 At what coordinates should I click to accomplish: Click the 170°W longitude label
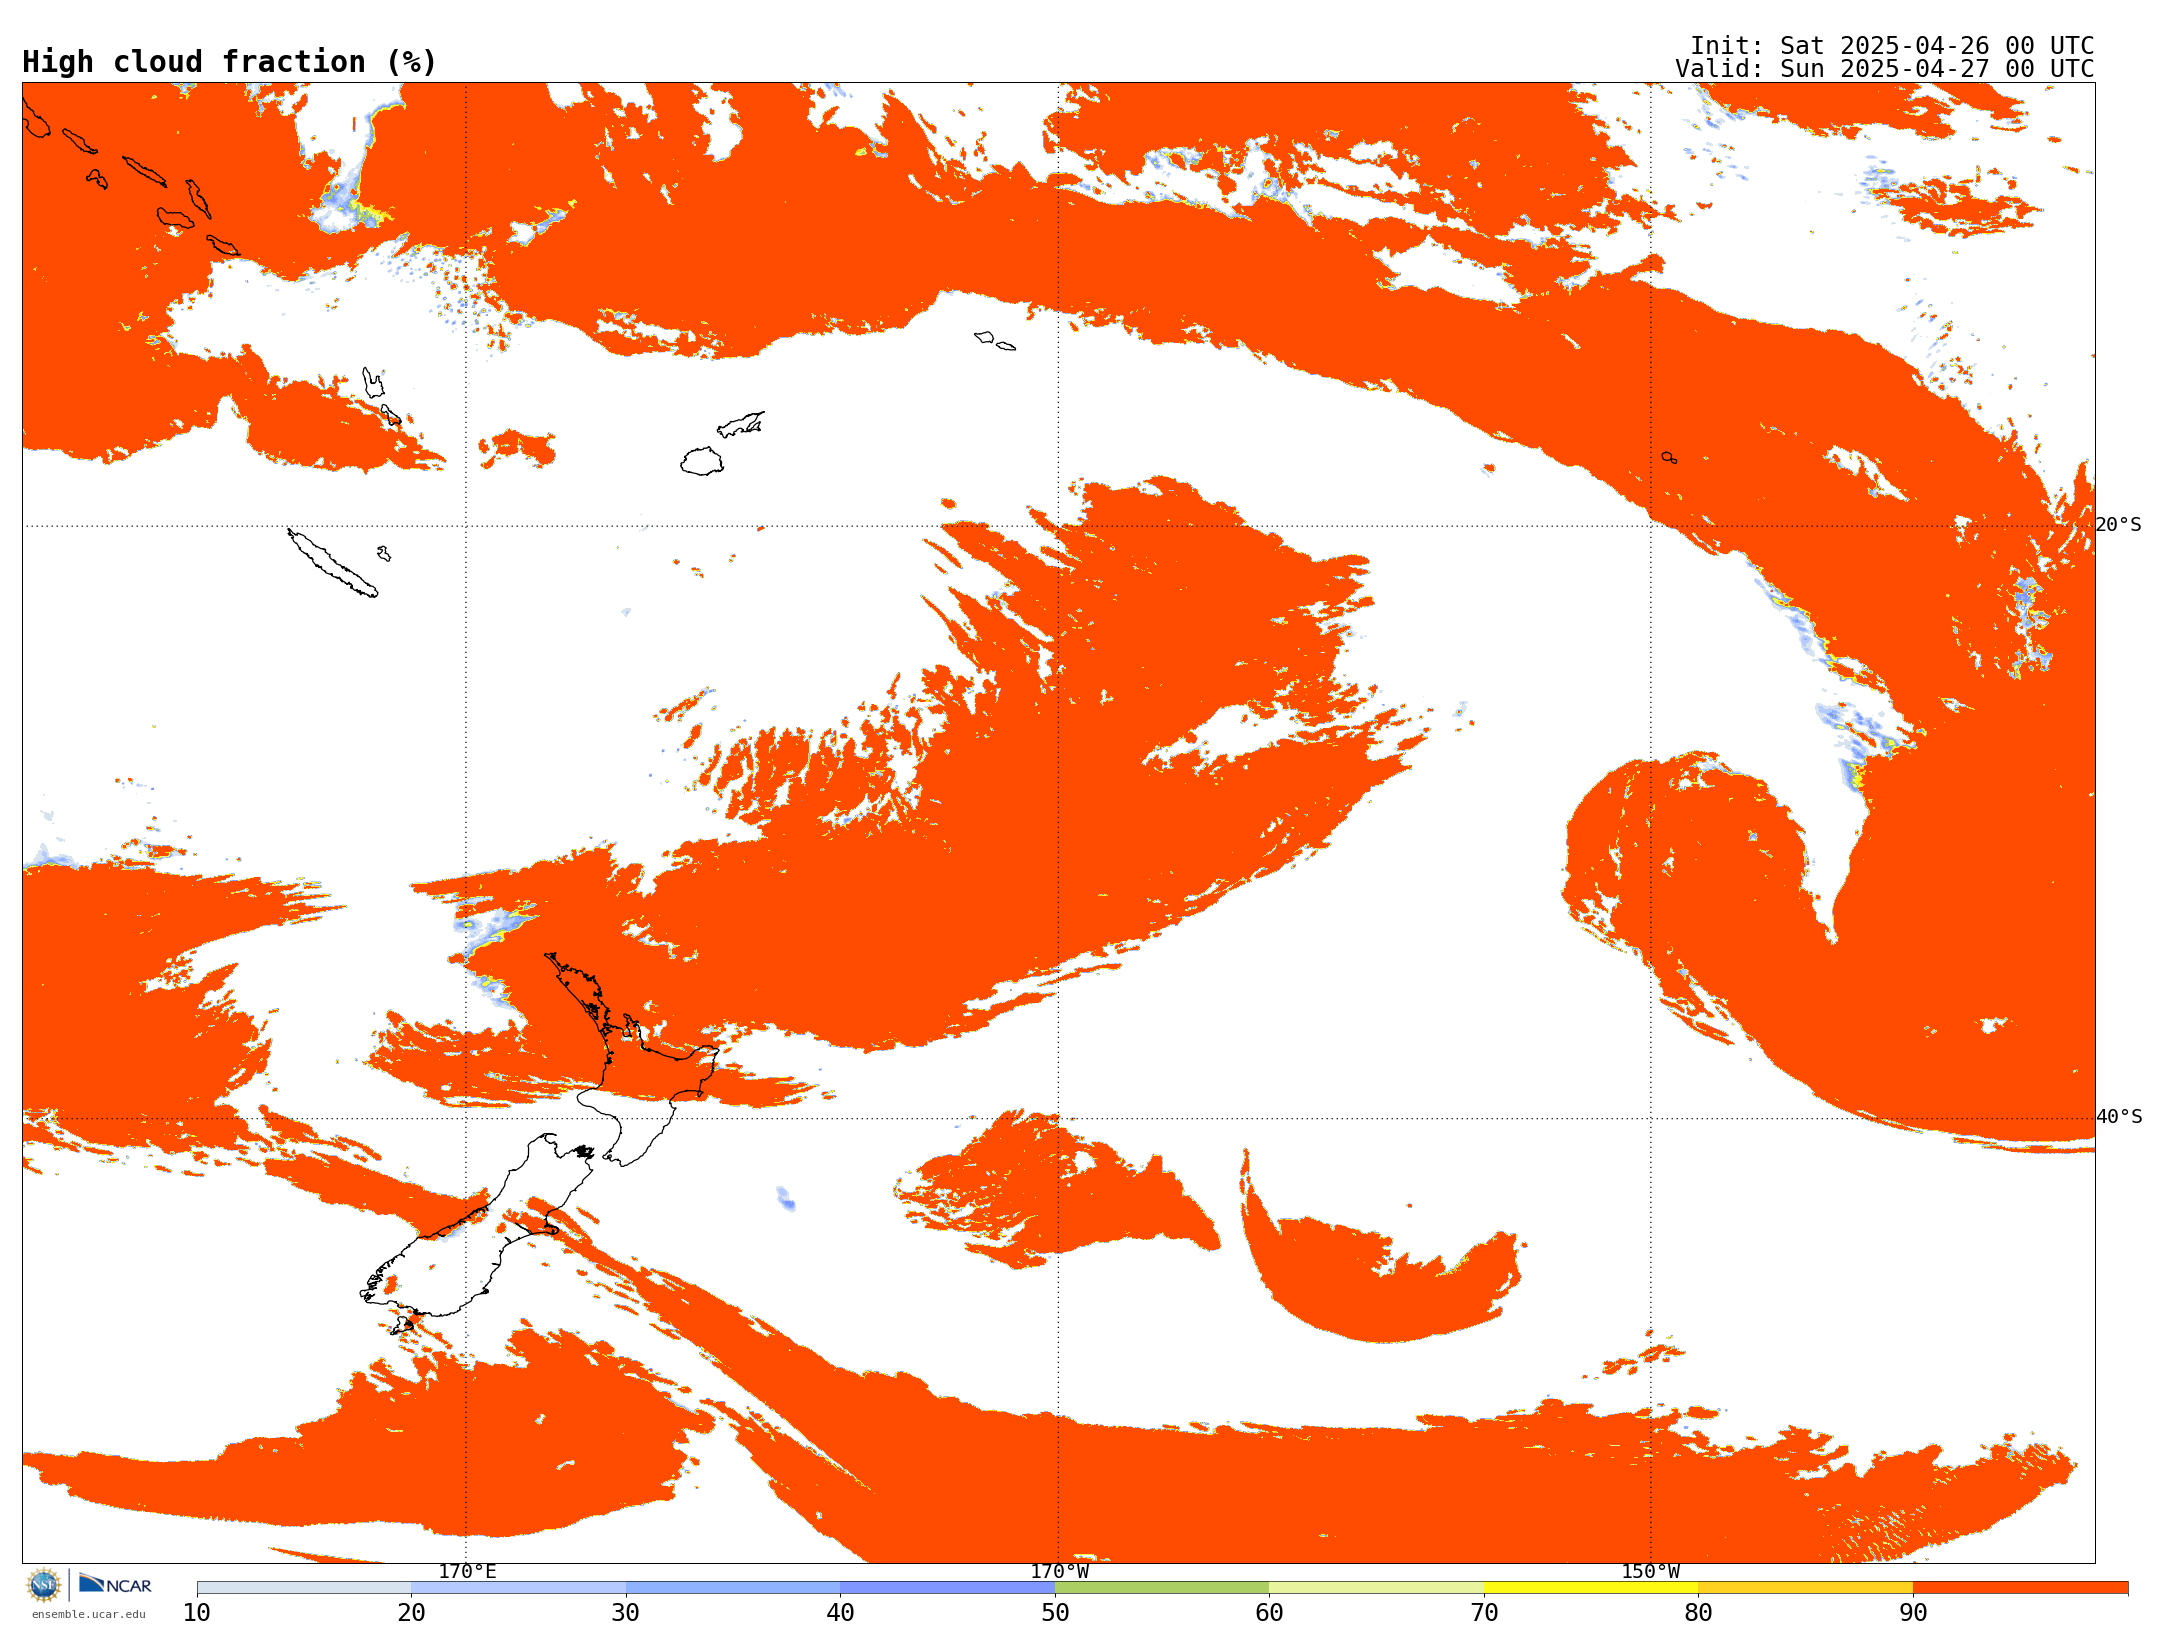1060,1571
